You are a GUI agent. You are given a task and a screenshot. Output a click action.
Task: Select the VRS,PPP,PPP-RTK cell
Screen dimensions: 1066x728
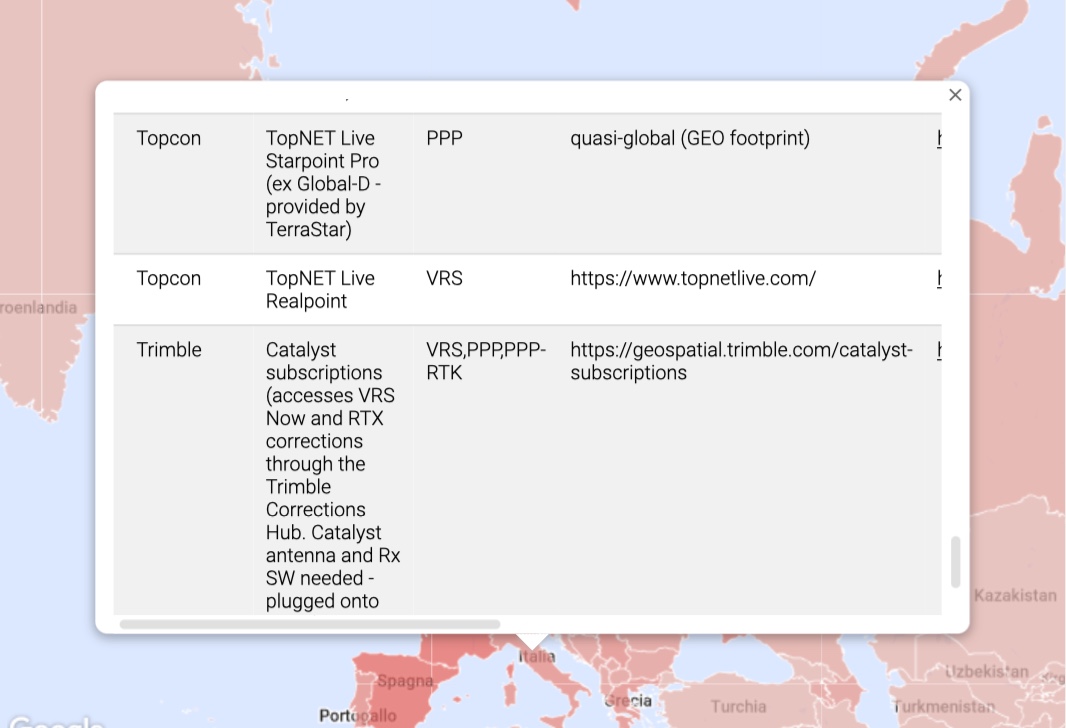485,361
